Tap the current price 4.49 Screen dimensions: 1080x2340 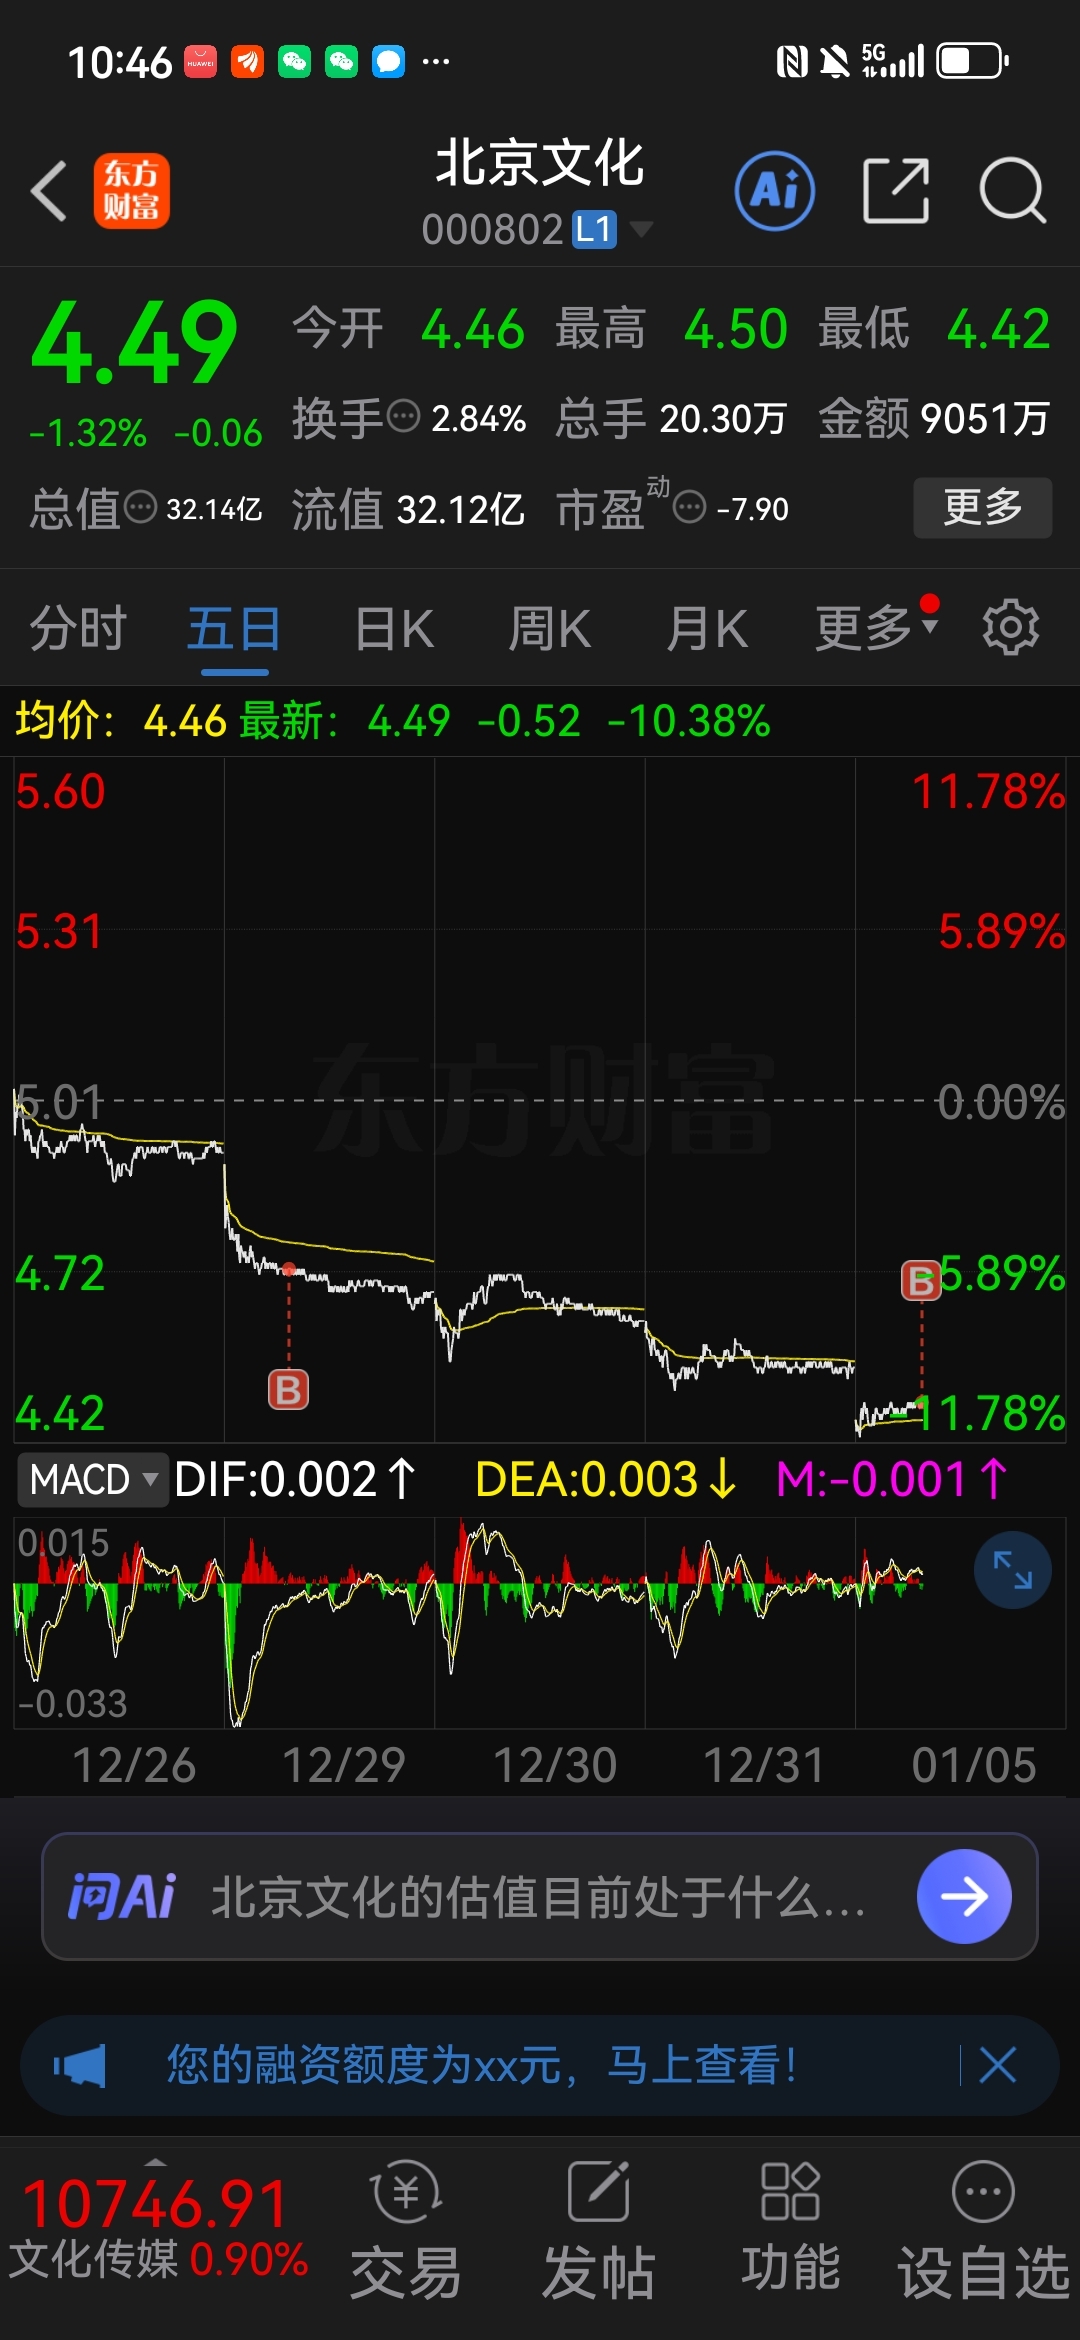134,343
